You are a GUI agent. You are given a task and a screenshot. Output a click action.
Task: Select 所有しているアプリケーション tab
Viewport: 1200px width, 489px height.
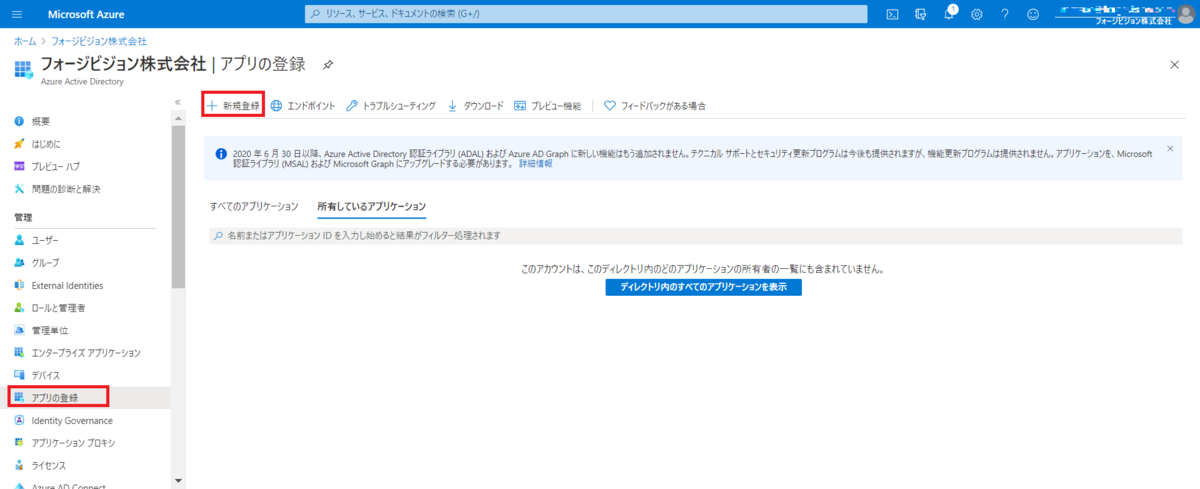[371, 206]
